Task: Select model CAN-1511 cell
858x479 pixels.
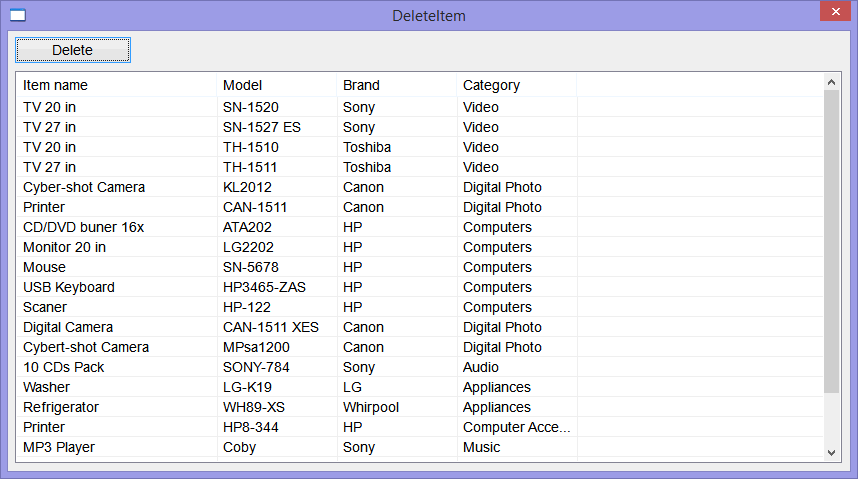Action: tap(254, 207)
